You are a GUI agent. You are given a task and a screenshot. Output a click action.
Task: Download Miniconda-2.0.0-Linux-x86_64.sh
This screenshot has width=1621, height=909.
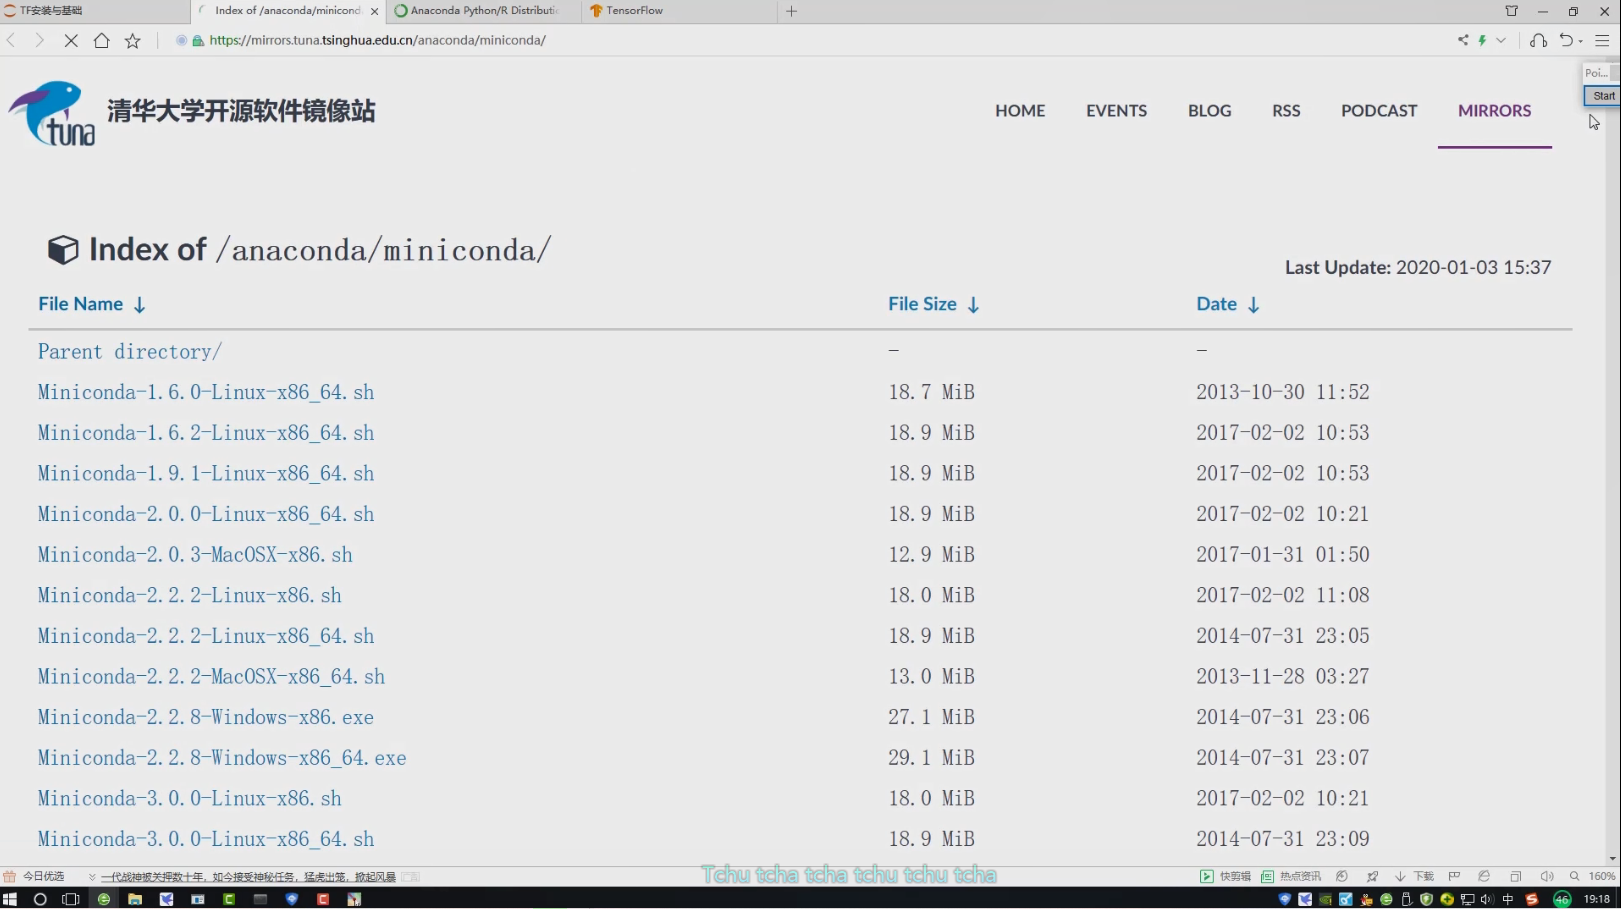[206, 514]
